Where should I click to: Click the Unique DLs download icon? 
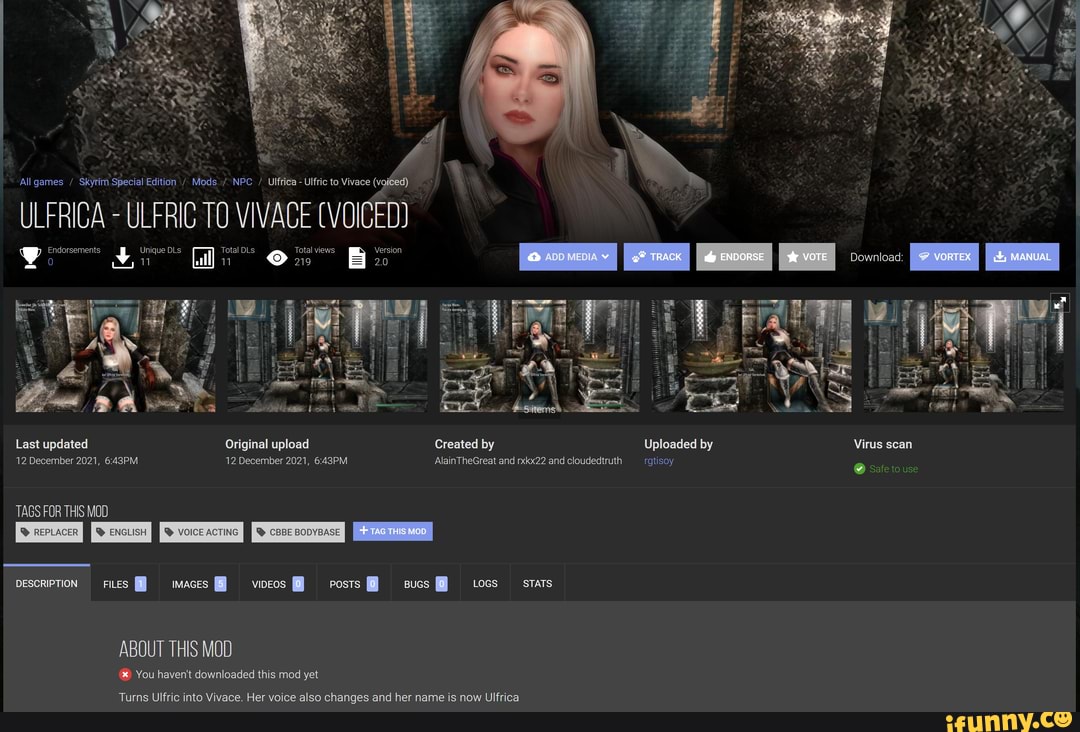click(x=122, y=258)
